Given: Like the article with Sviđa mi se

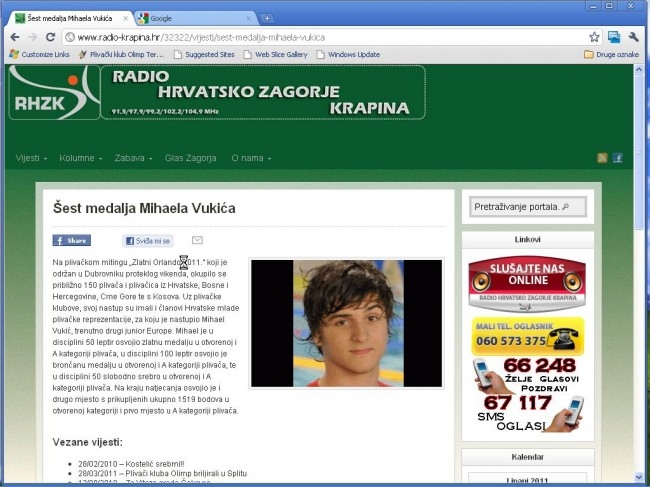Looking at the screenshot, I should tap(148, 241).
